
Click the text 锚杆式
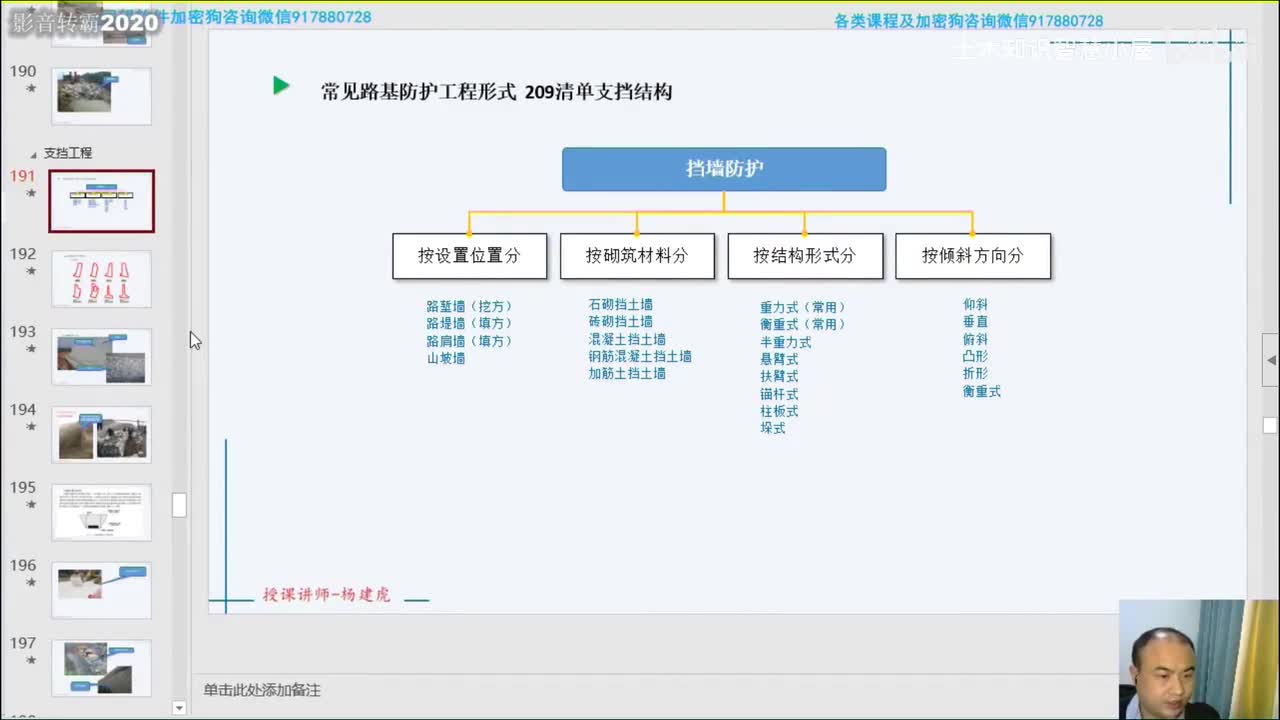pyautogui.click(x=779, y=394)
